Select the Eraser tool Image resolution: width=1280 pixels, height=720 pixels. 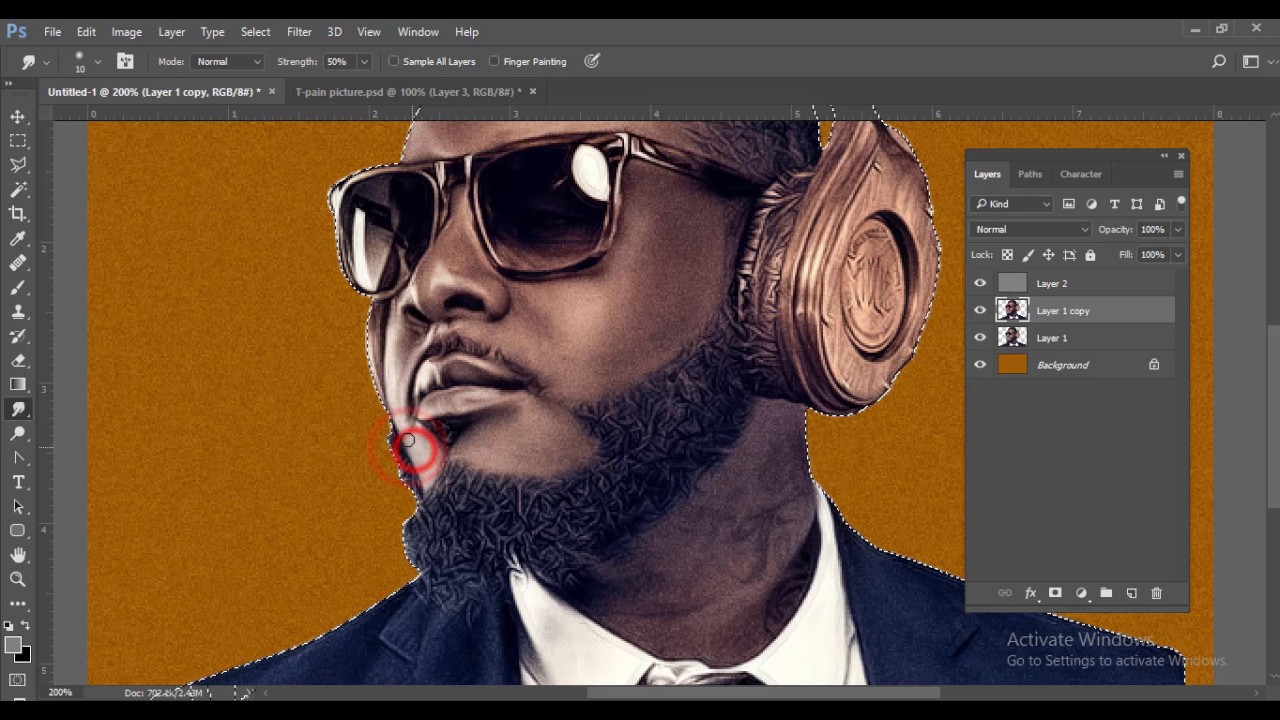pyautogui.click(x=18, y=361)
